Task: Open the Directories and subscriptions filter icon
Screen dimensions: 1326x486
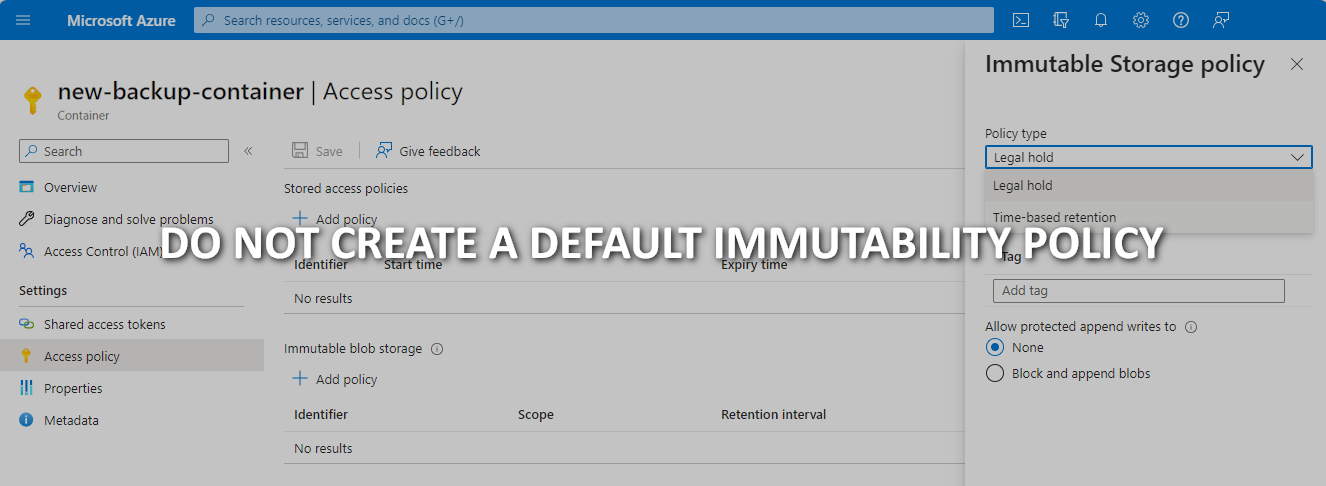Action: click(x=1061, y=20)
